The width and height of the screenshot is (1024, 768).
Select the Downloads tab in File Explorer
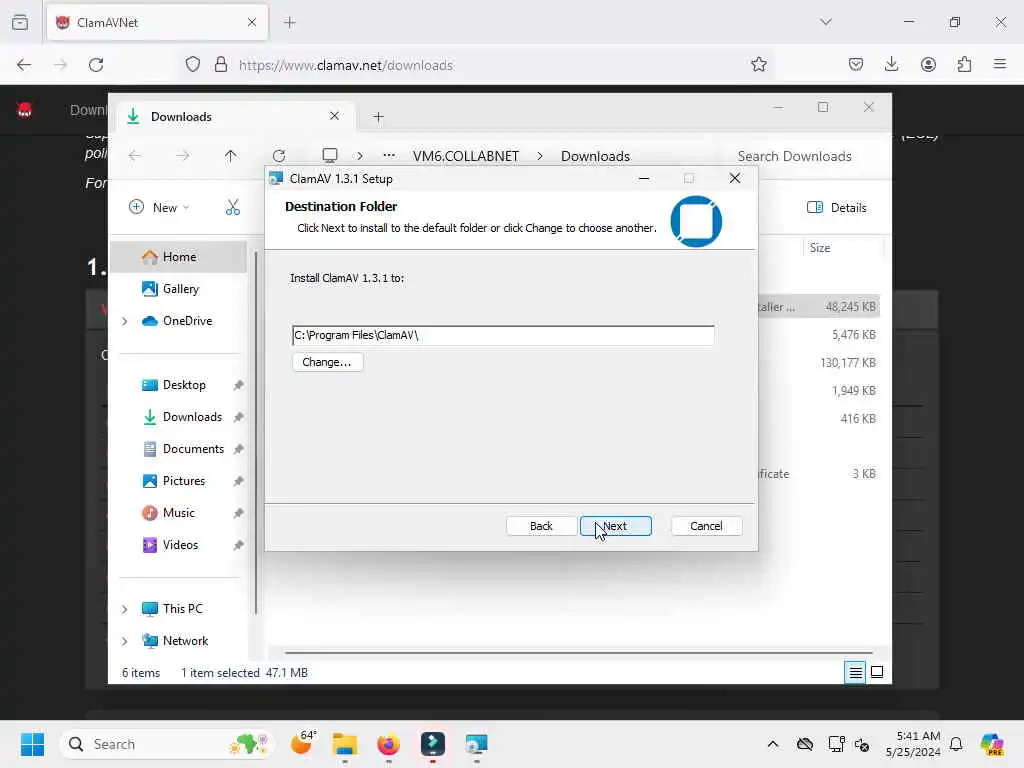coord(234,117)
